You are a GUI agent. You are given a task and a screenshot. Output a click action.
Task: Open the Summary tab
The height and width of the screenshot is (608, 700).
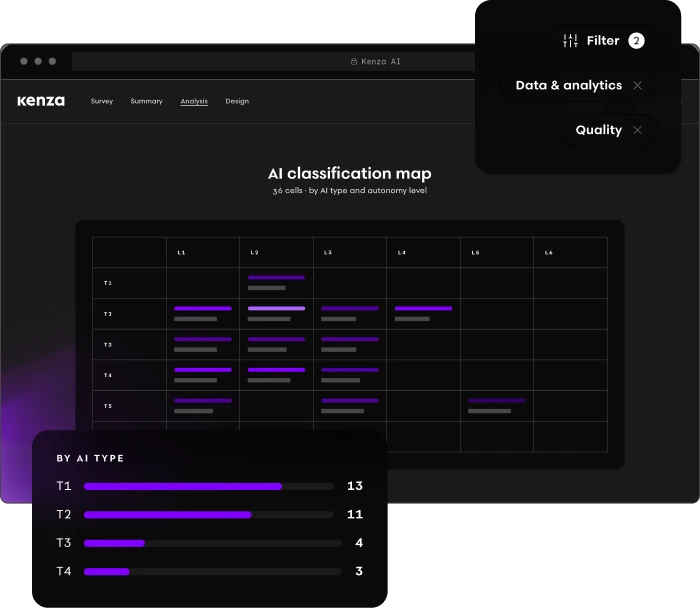[x=146, y=101]
